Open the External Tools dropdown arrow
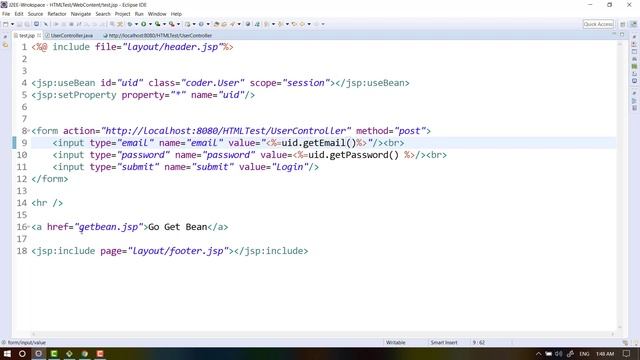This screenshot has width=640, height=360. pos(178,24)
